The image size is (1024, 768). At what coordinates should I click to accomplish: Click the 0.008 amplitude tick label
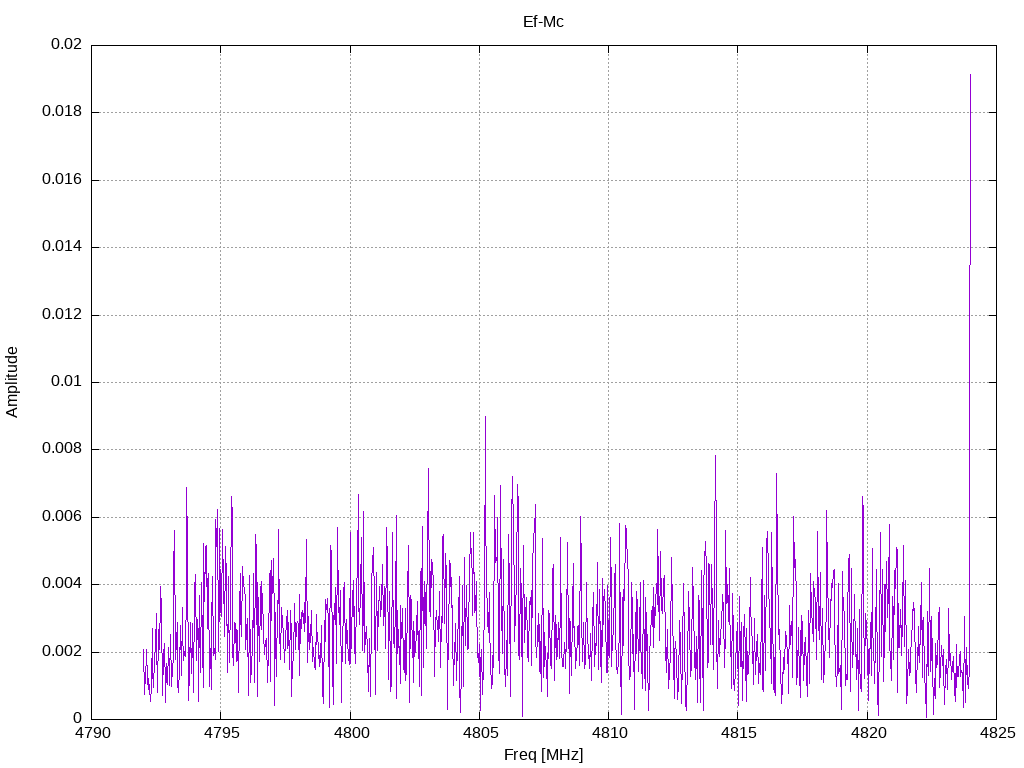61,449
